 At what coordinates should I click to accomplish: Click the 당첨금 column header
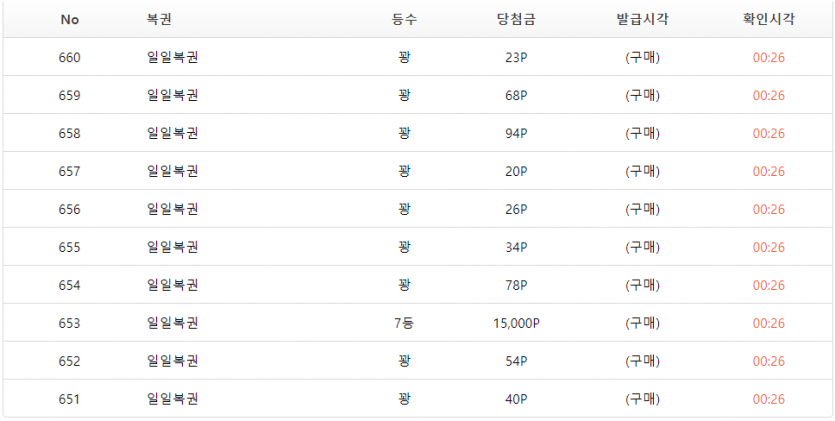515,20
